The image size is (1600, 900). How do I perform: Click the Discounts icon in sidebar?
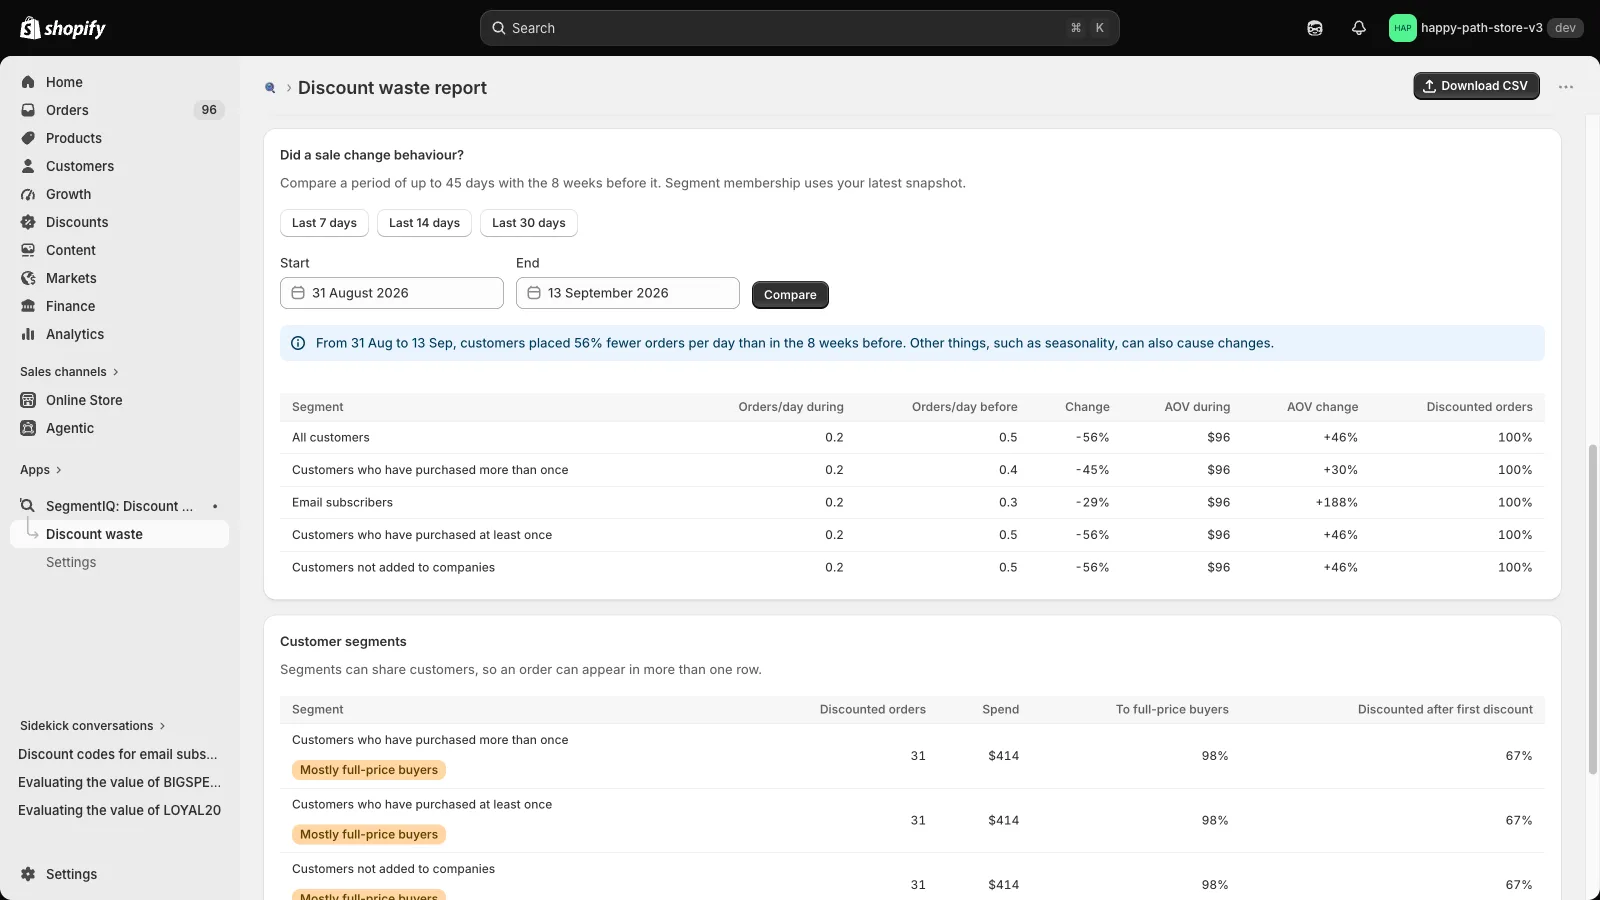point(28,222)
